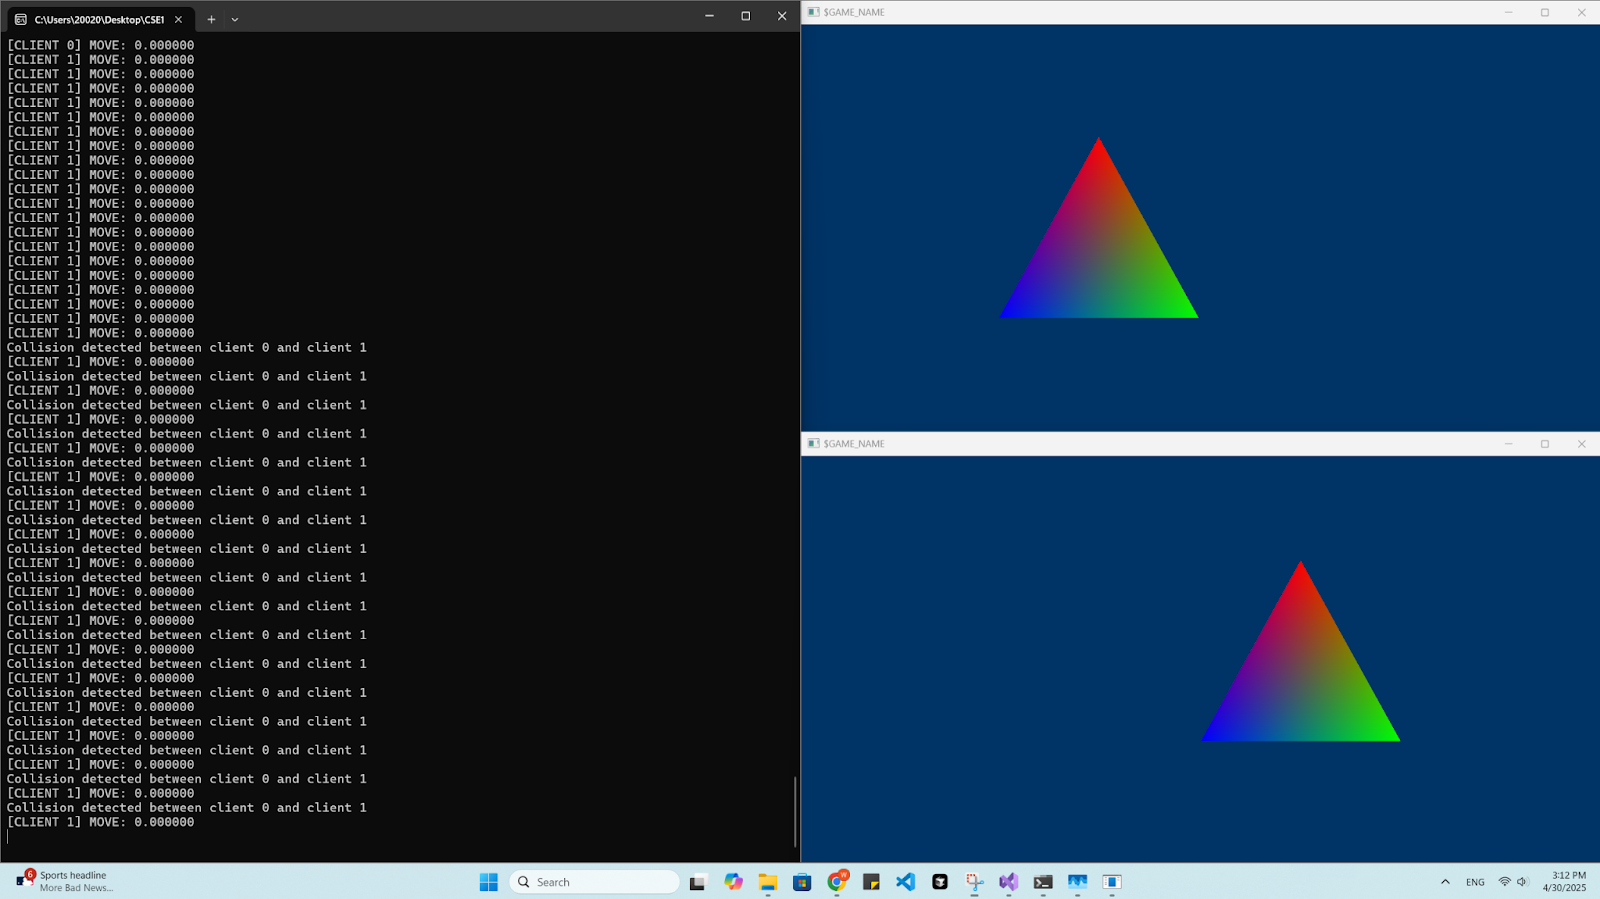Expand the terminal profile dropdown chevron
The width and height of the screenshot is (1600, 899).
[x=235, y=19]
